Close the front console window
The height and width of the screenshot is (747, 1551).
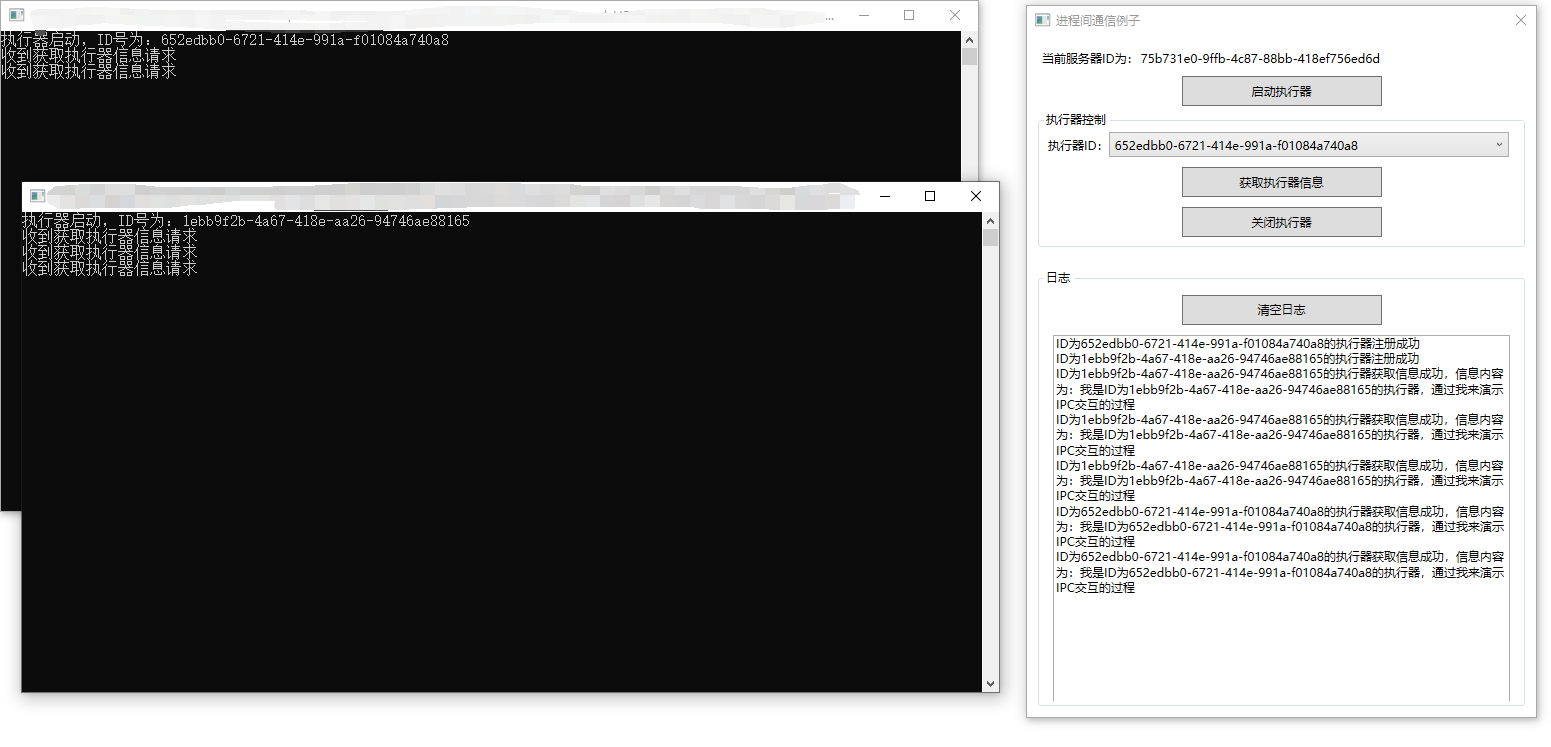(x=976, y=196)
